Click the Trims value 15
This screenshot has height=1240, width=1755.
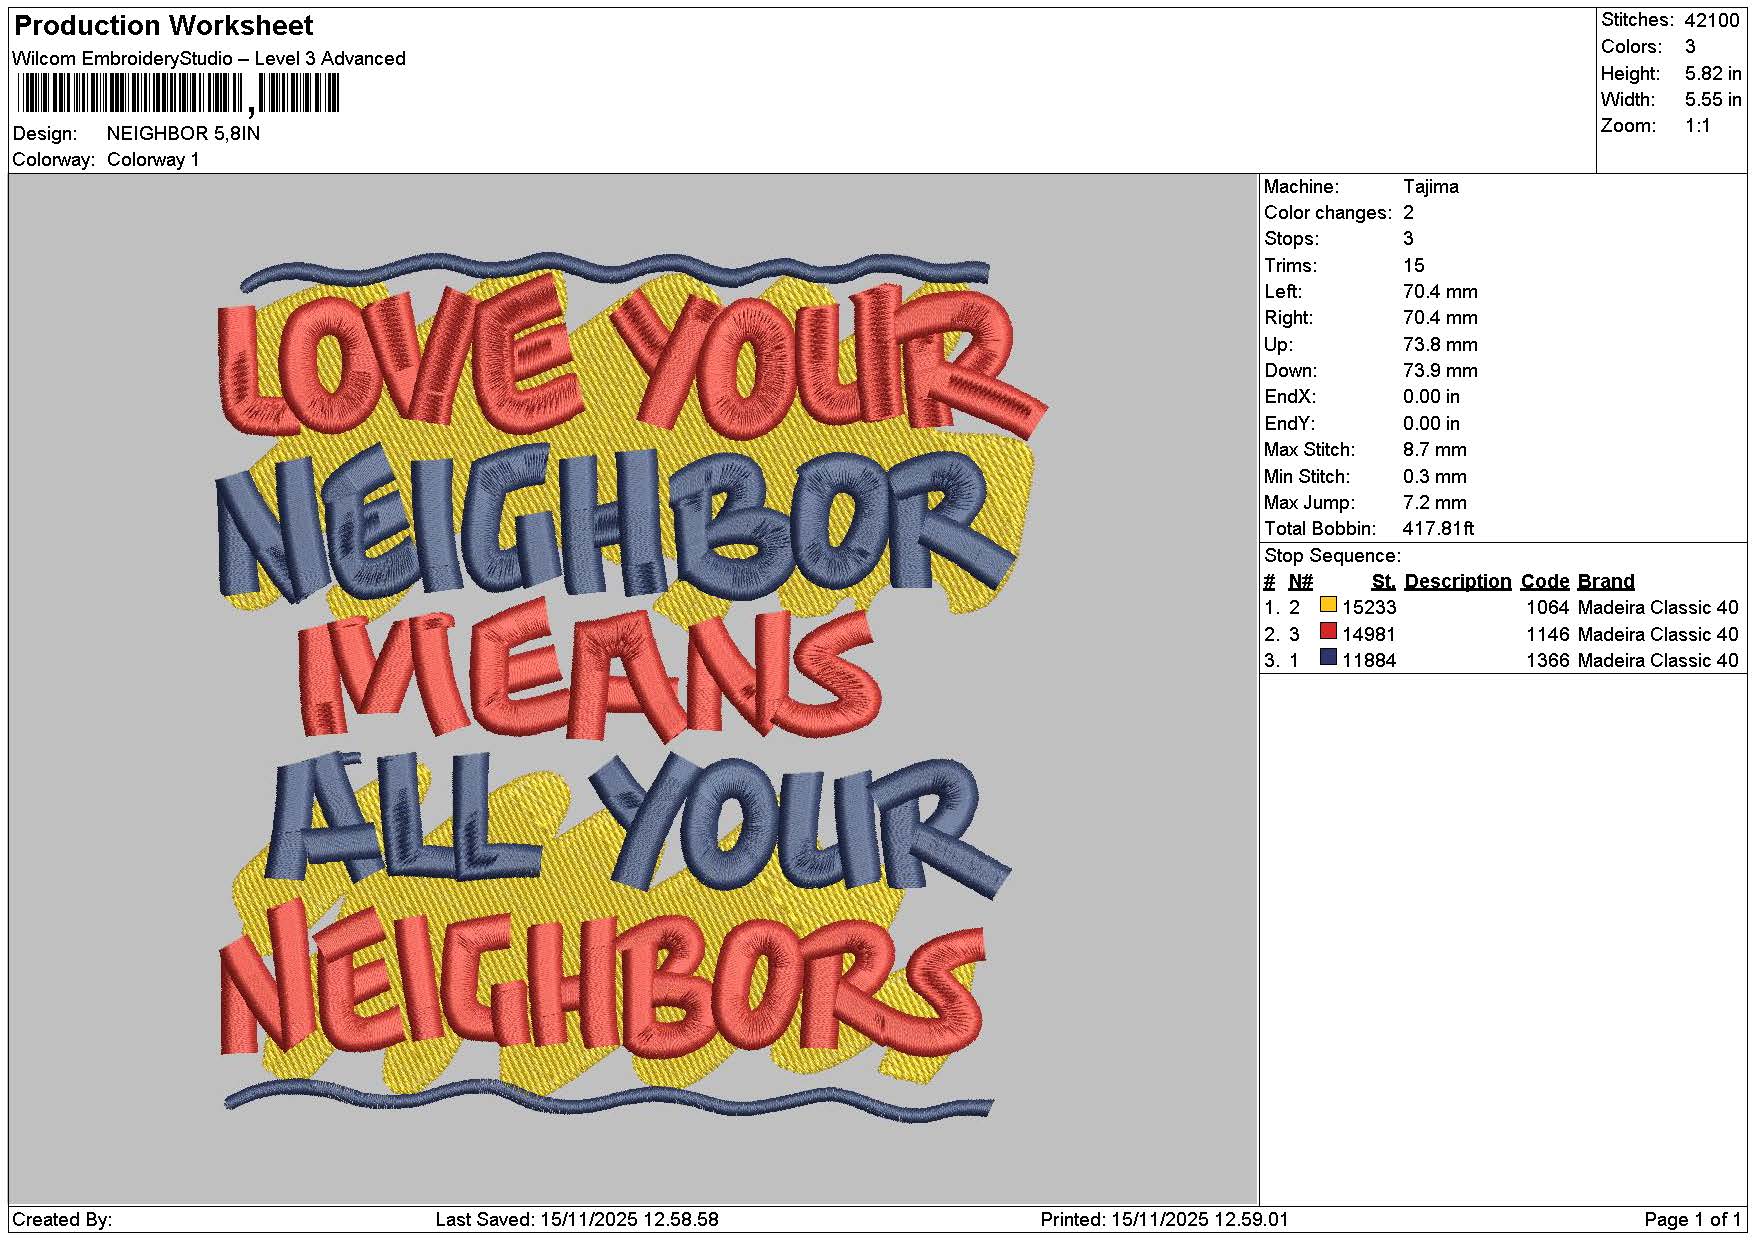[x=1413, y=266]
